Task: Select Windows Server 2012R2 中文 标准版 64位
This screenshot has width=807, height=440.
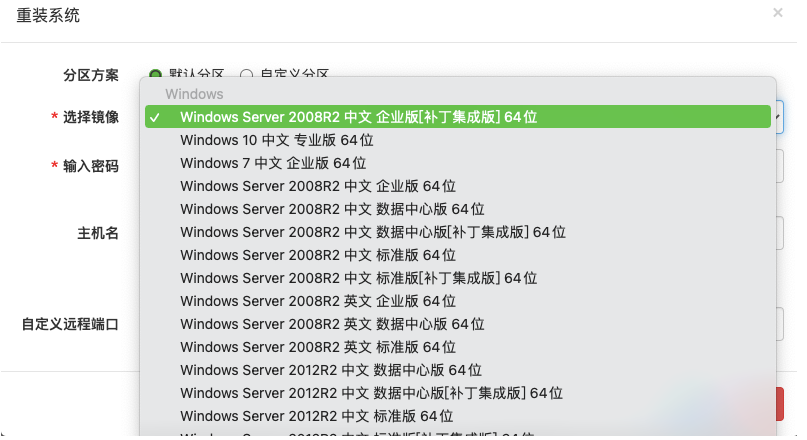Action: click(x=317, y=416)
